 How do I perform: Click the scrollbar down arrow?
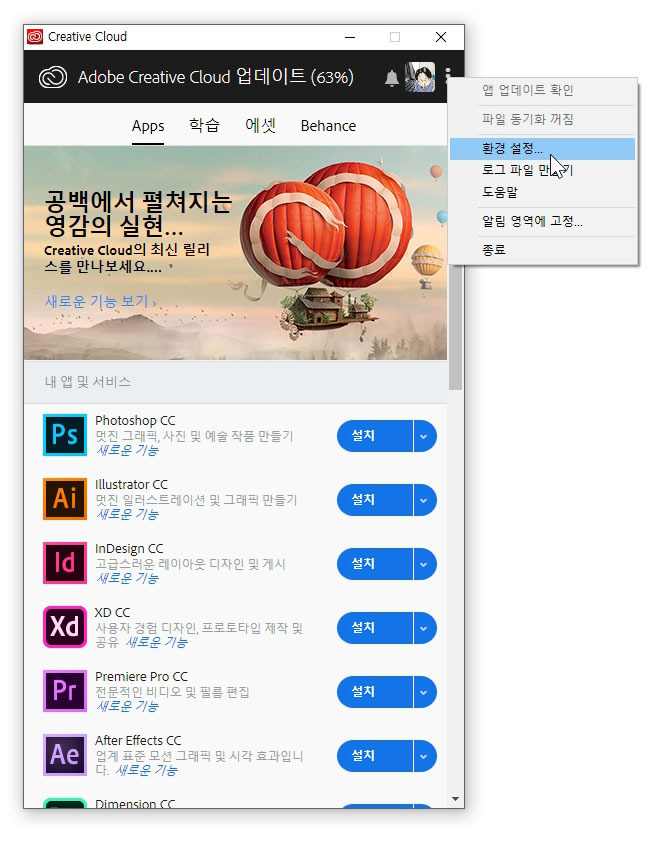pyautogui.click(x=455, y=799)
